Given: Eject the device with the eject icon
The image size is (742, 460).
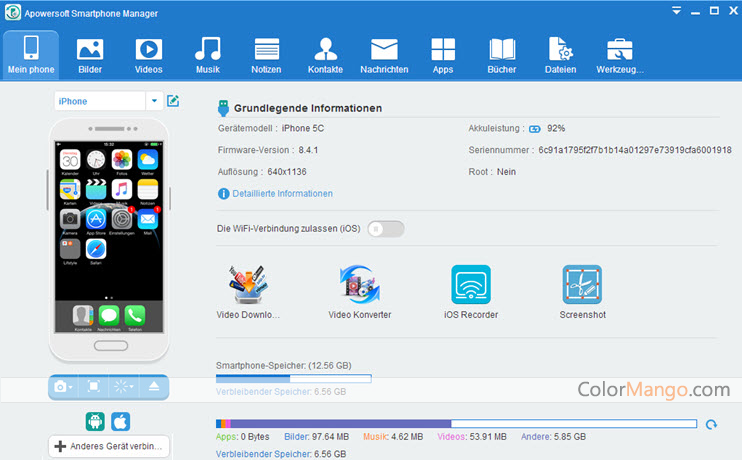Looking at the screenshot, I should coord(154,387).
